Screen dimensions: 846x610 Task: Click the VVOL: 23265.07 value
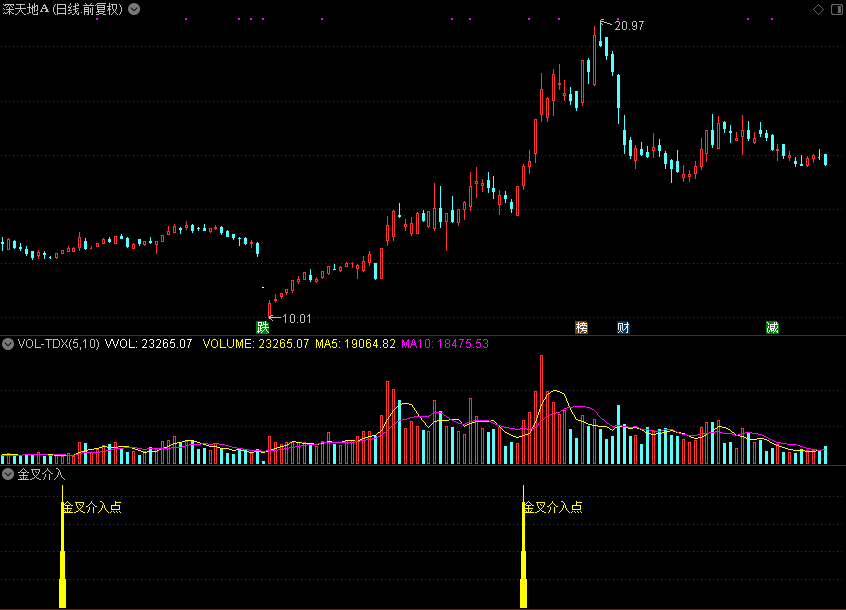click(x=148, y=344)
